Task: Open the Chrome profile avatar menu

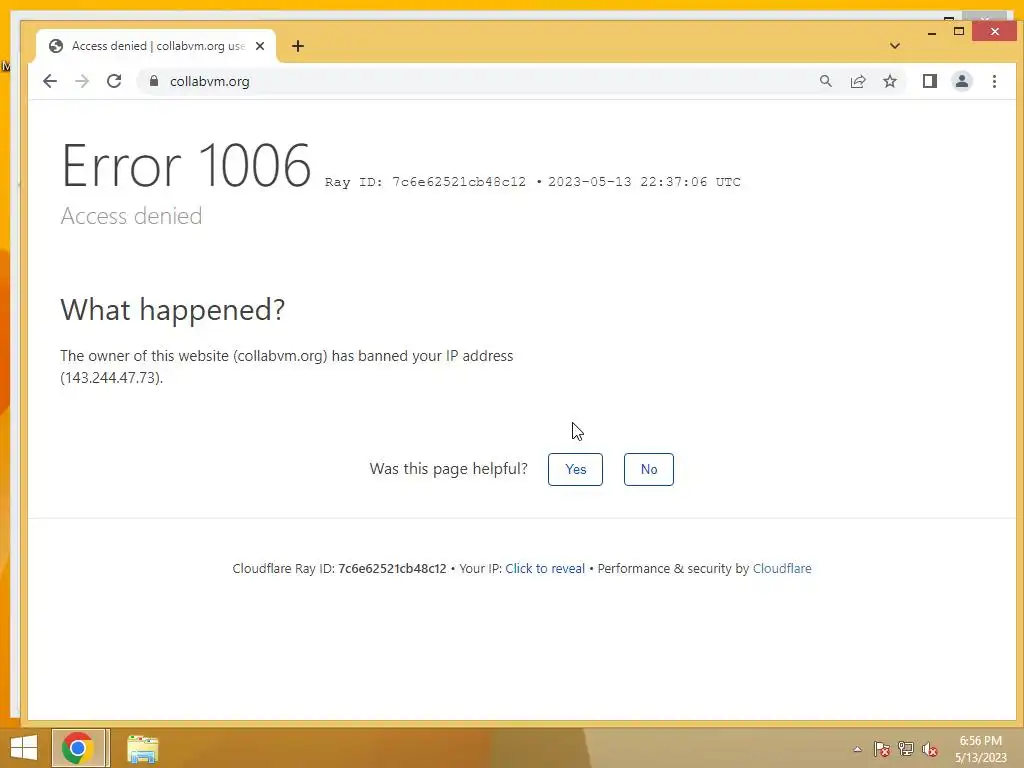Action: click(962, 81)
